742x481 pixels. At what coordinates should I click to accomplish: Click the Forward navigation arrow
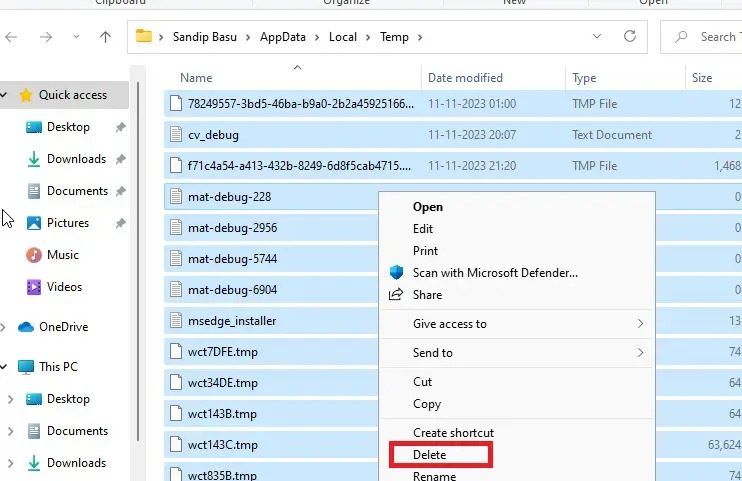(46, 37)
